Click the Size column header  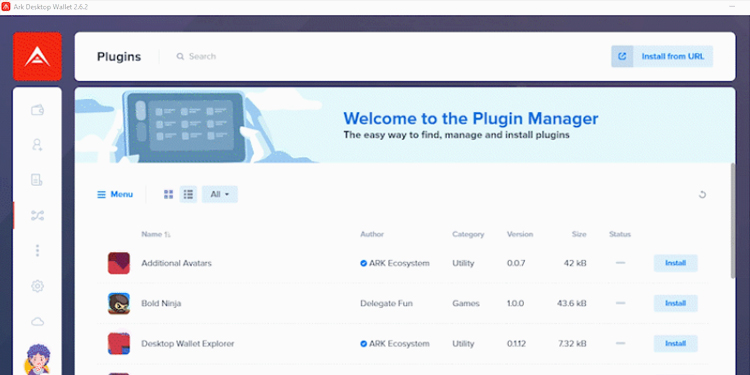(x=579, y=234)
